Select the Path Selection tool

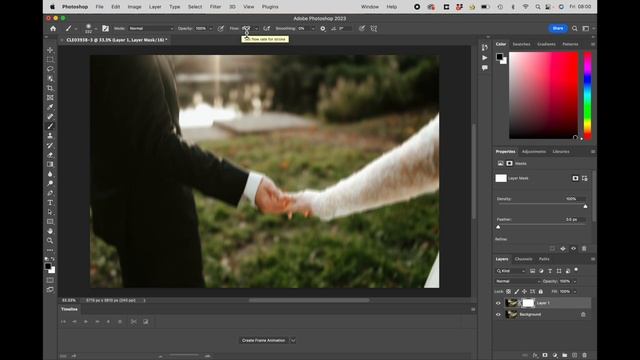tap(50, 212)
